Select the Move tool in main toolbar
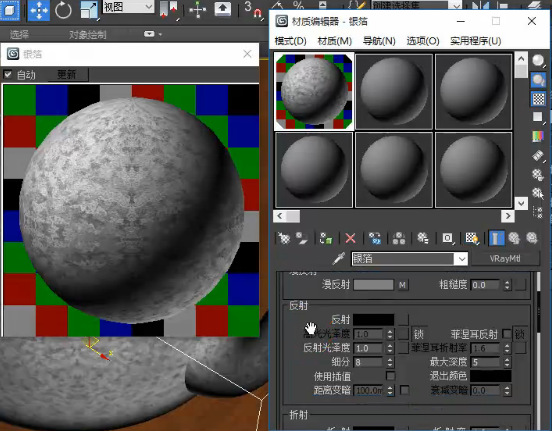 tap(39, 10)
